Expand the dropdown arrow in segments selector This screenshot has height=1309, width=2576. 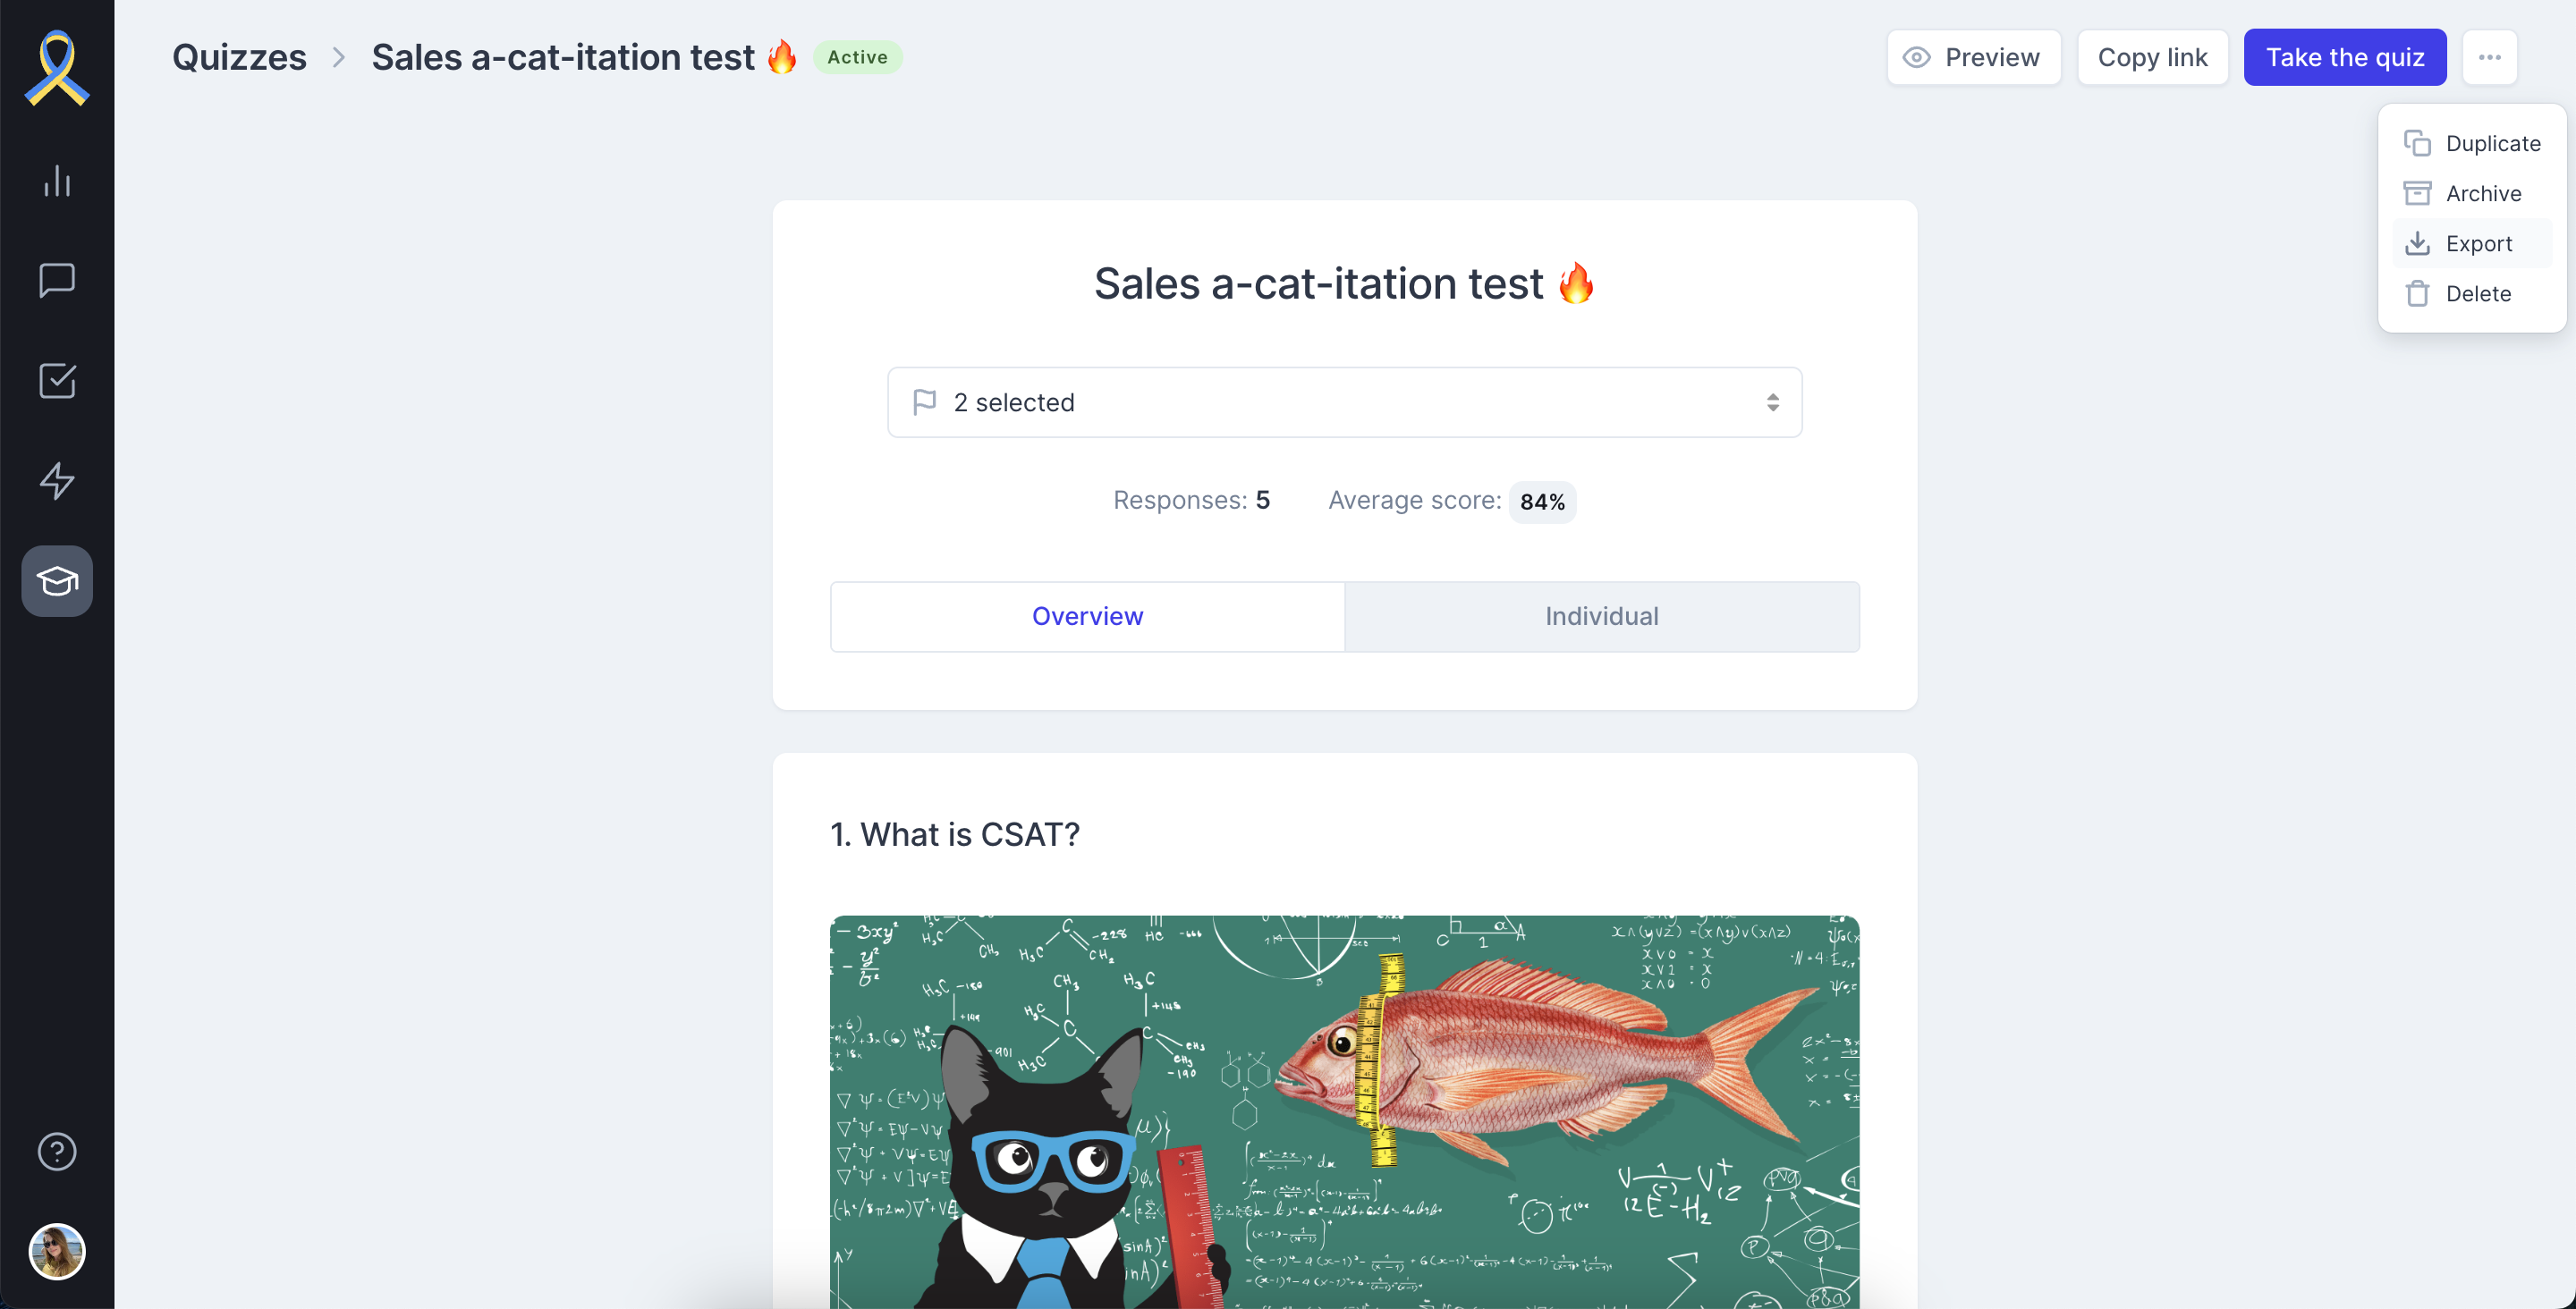[1773, 401]
